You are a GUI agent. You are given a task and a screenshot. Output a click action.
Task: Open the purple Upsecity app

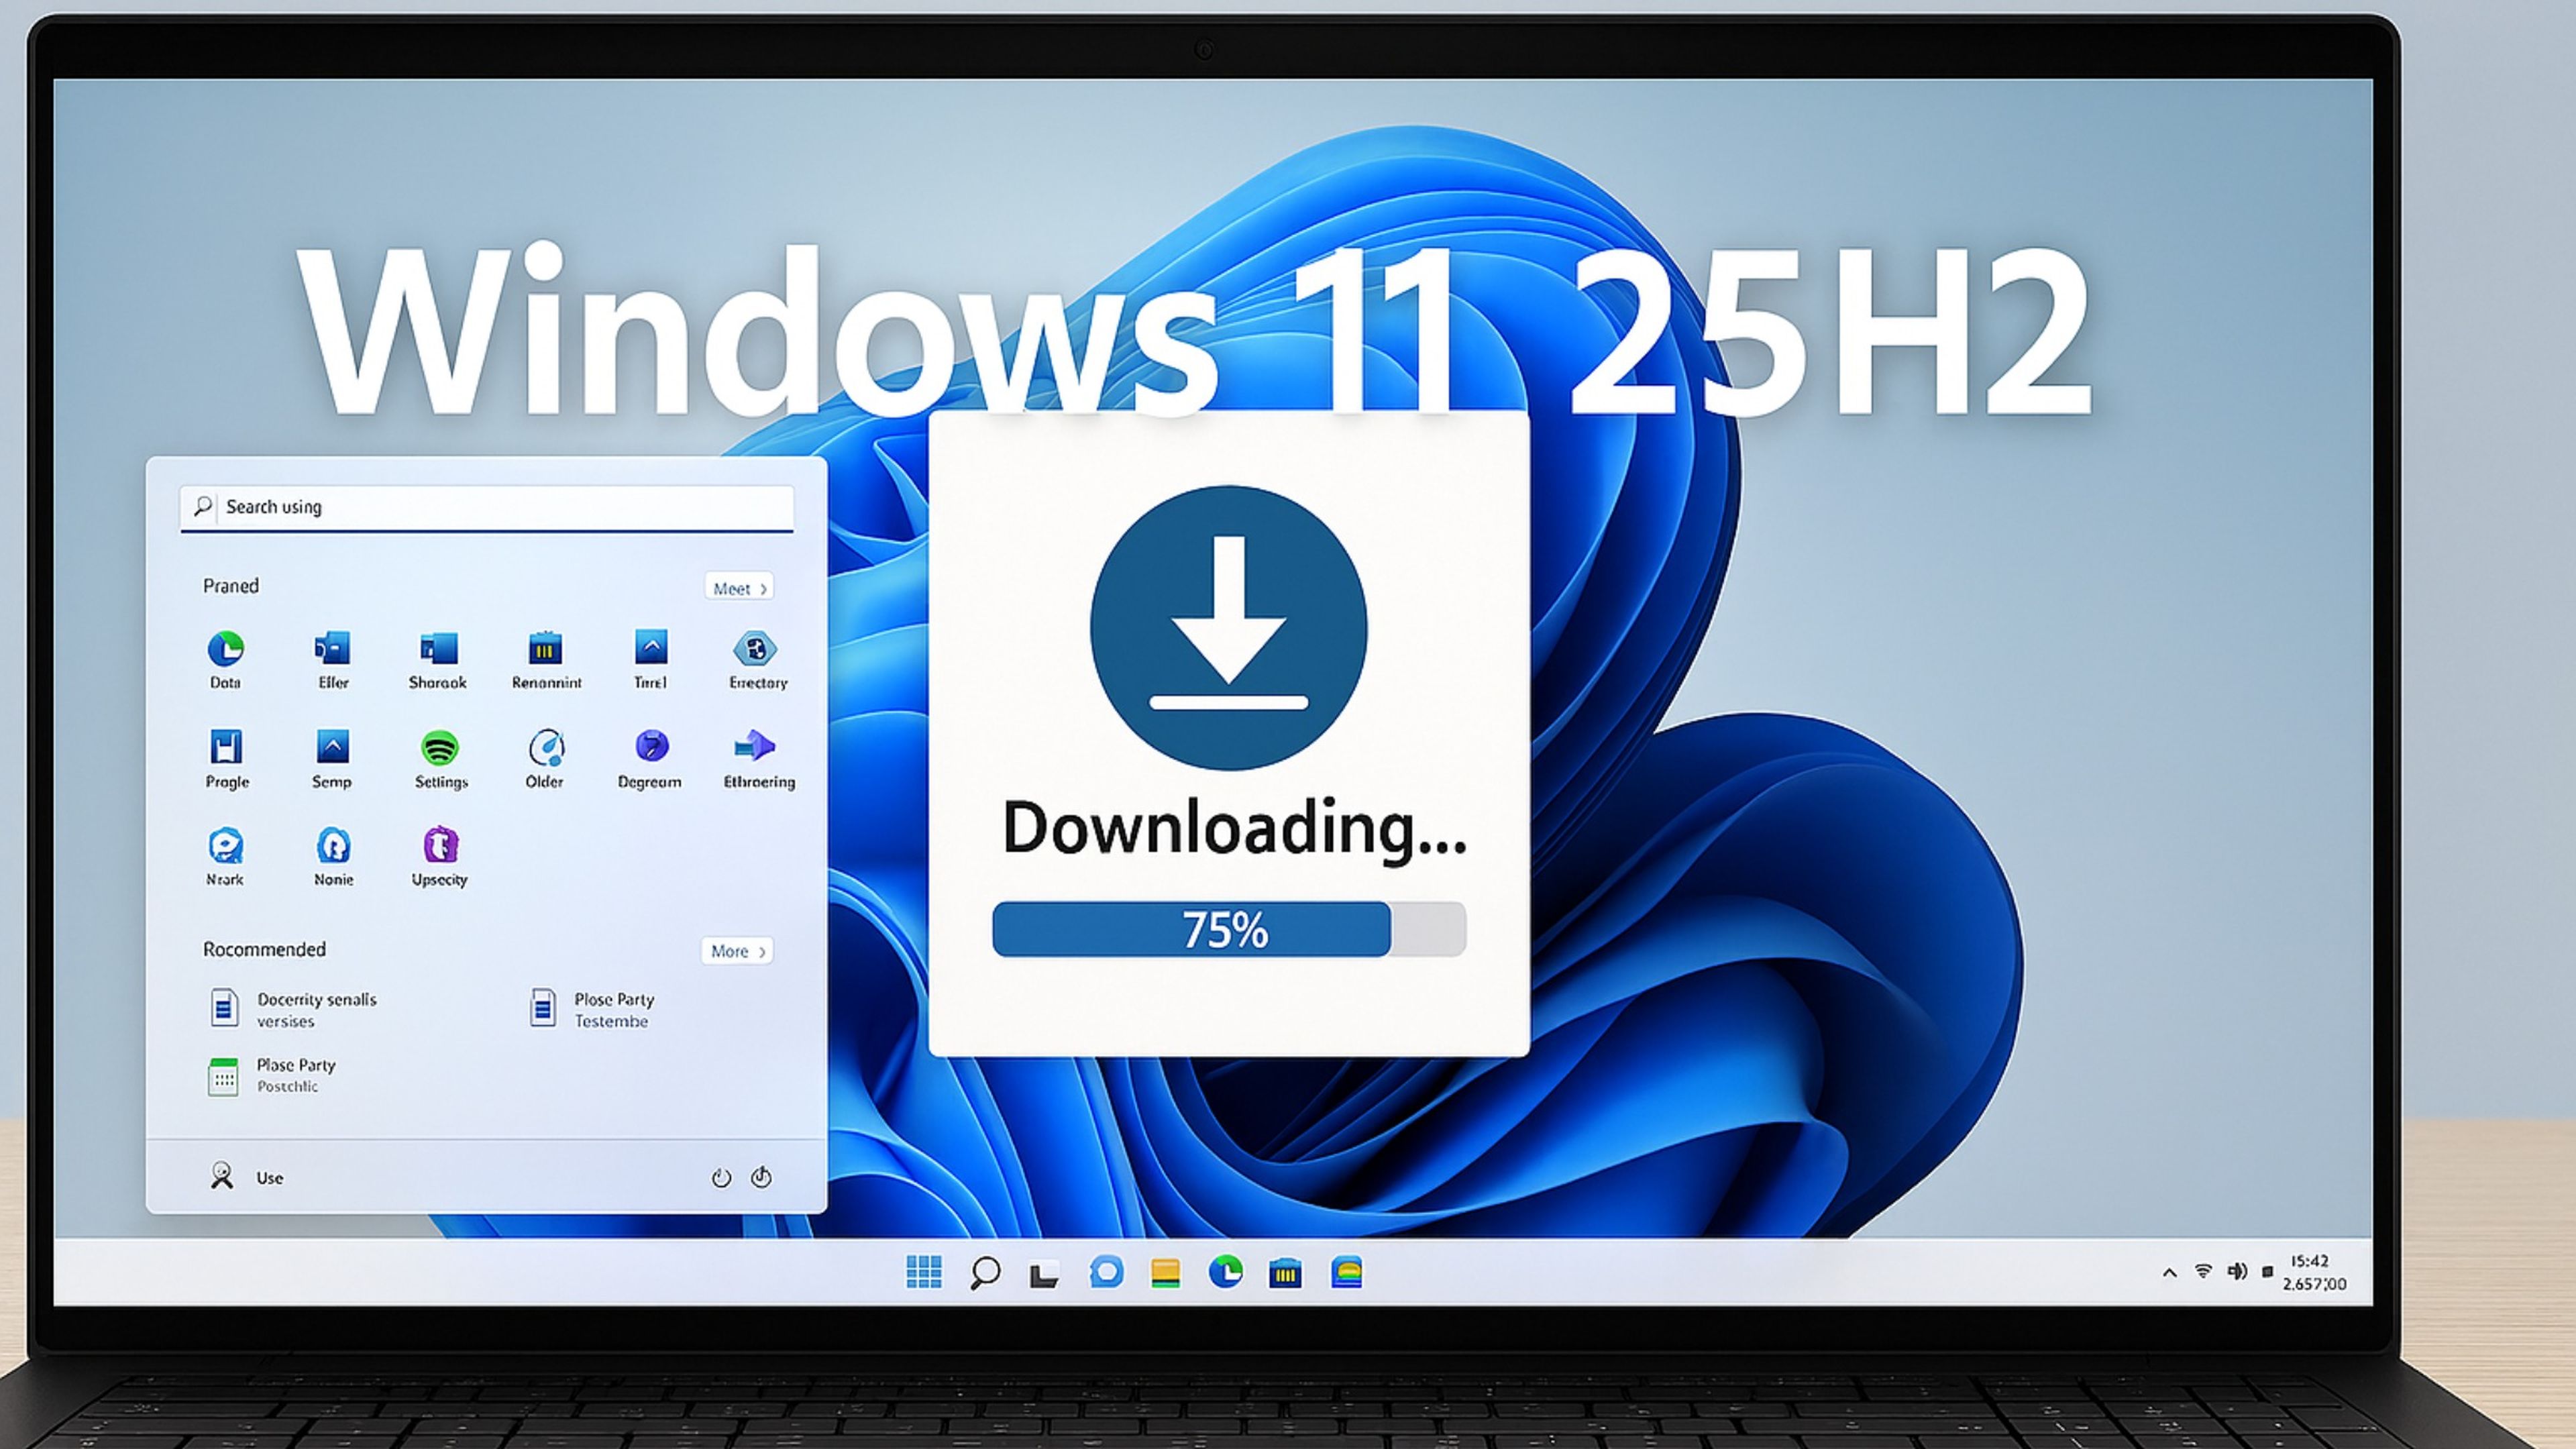click(440, 845)
